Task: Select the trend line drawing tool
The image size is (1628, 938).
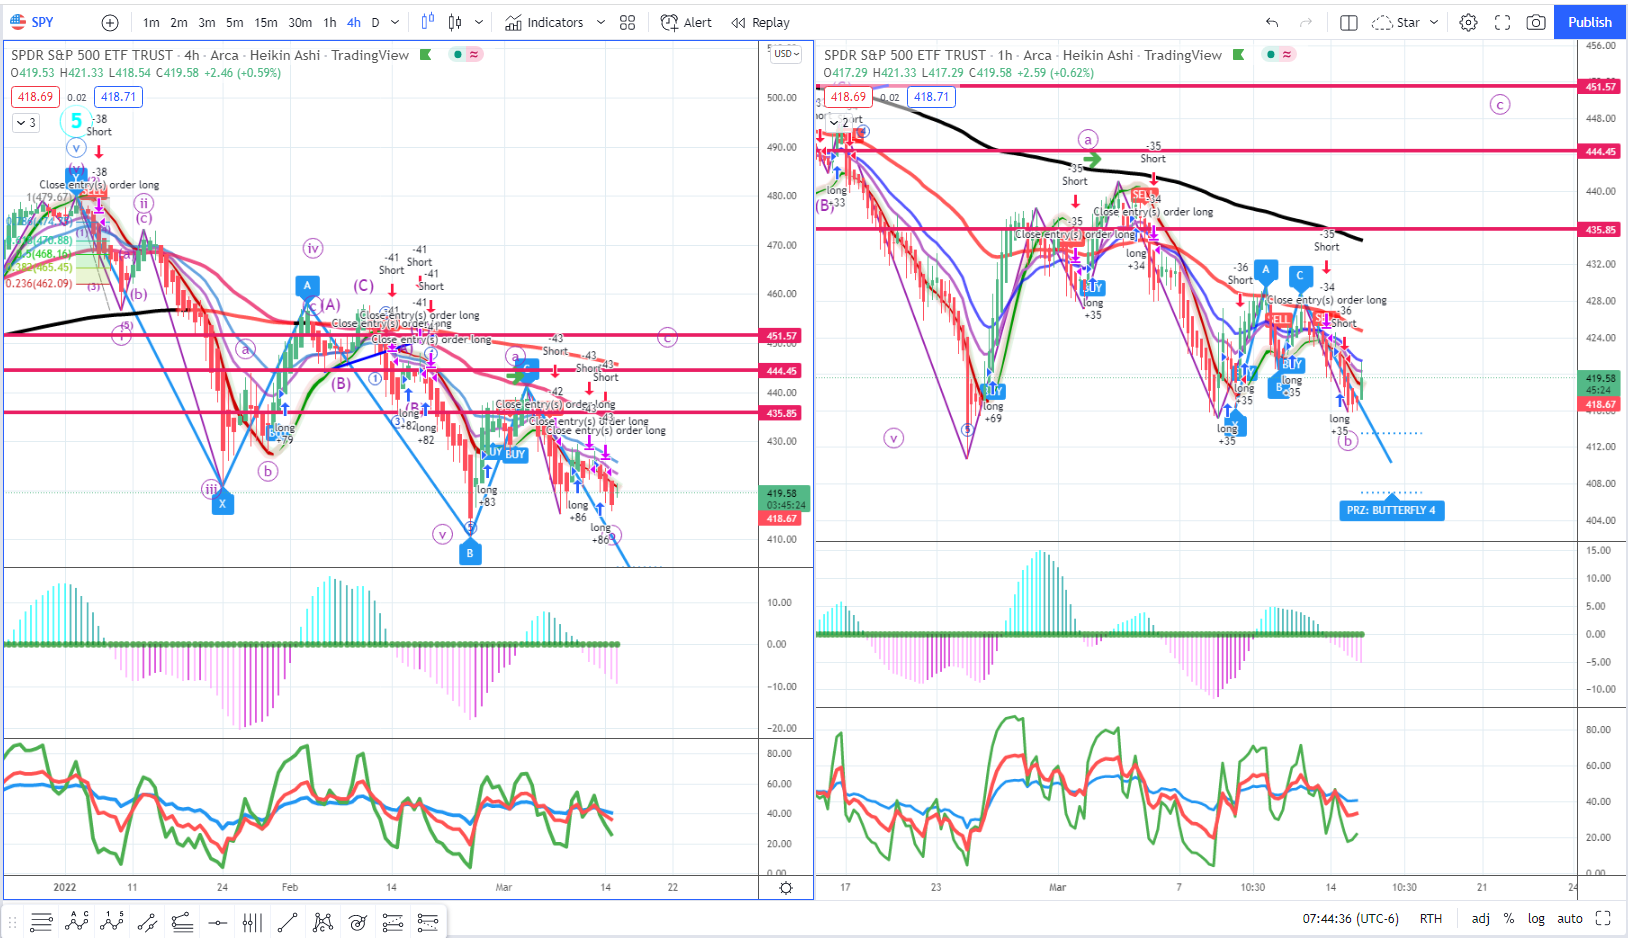Action: [287, 922]
